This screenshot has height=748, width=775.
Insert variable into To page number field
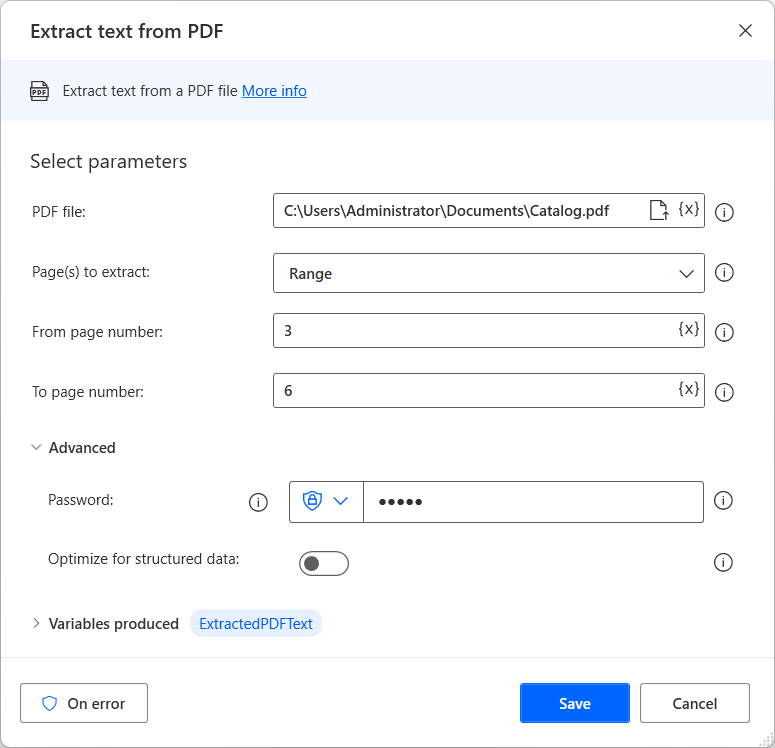689,389
